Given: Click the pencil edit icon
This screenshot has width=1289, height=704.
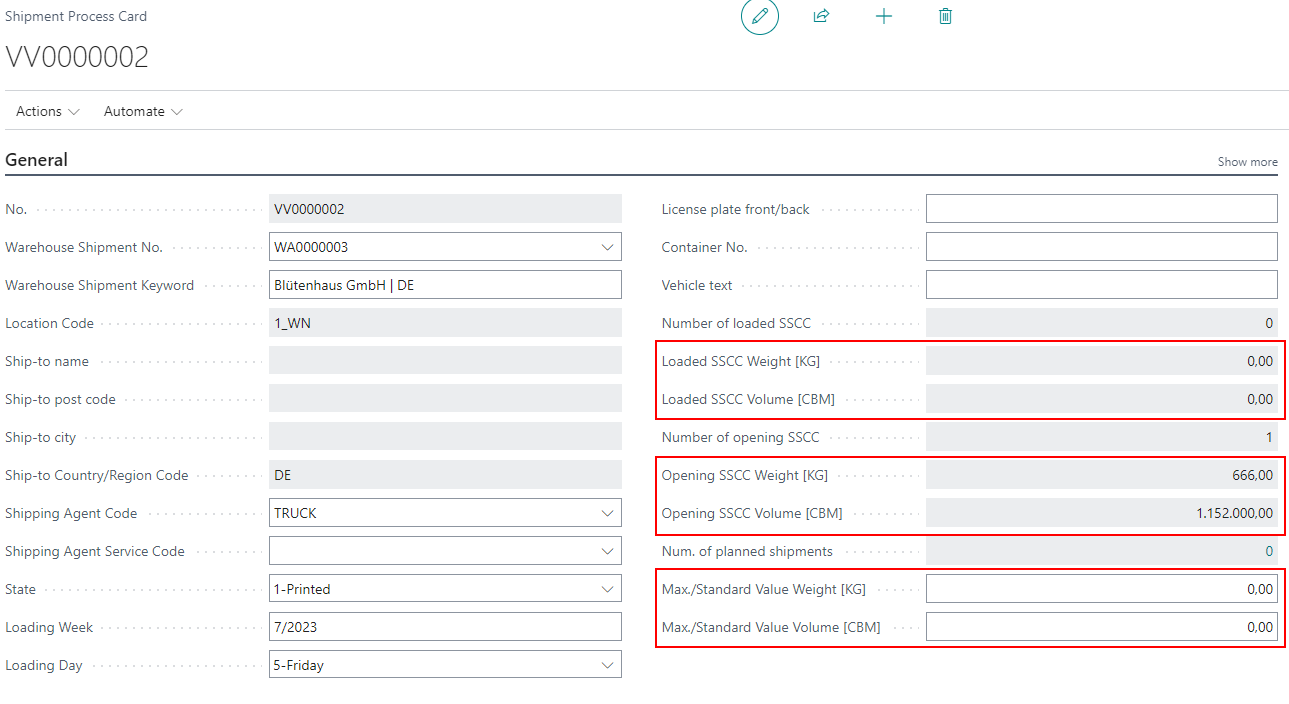Looking at the screenshot, I should coord(759,17).
